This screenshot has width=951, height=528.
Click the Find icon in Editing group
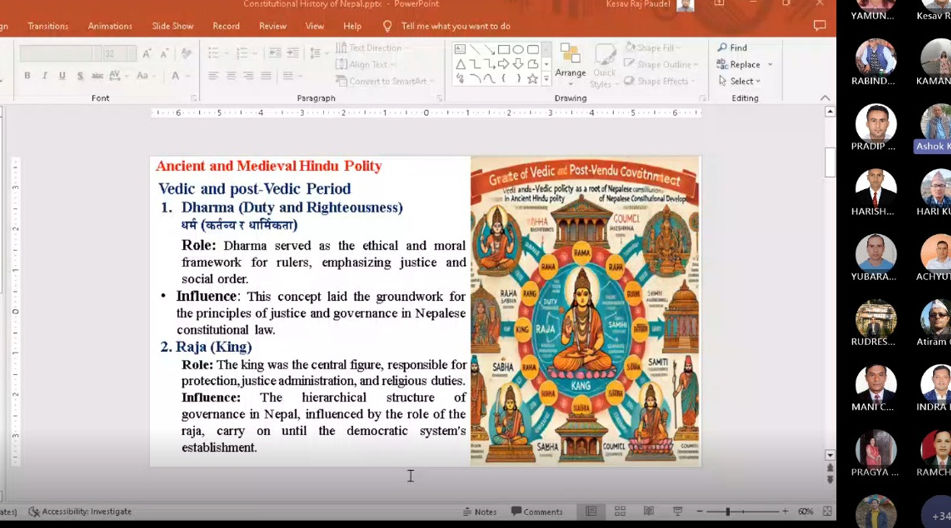point(723,47)
